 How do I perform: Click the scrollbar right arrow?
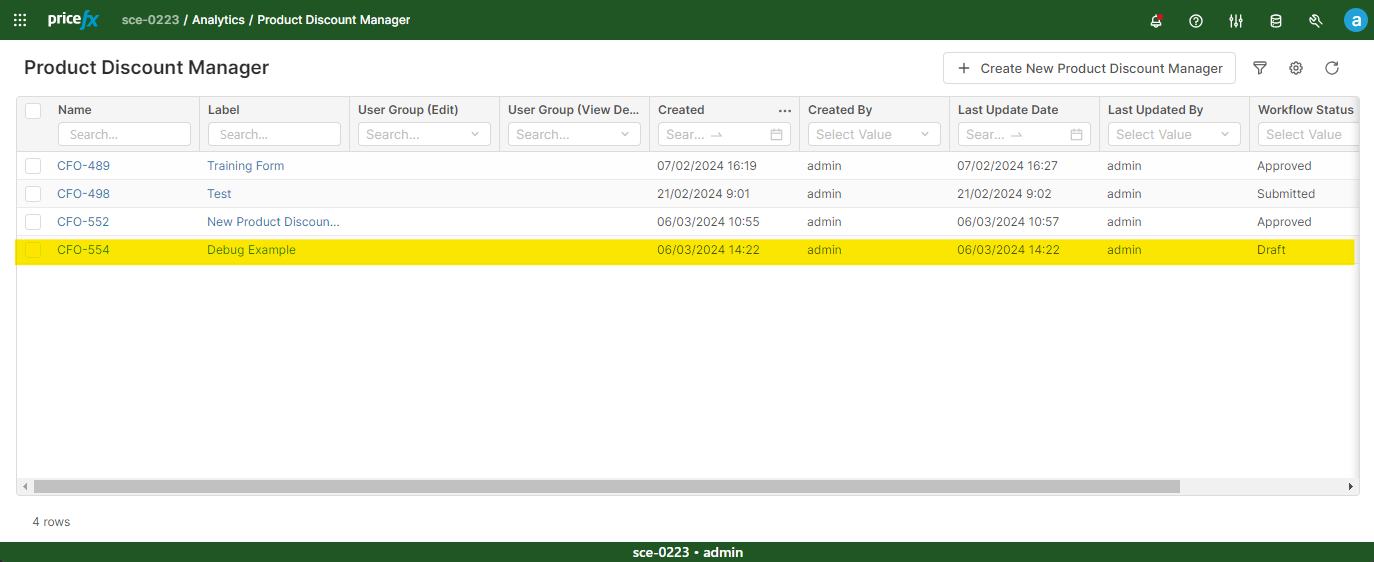[x=1351, y=487]
